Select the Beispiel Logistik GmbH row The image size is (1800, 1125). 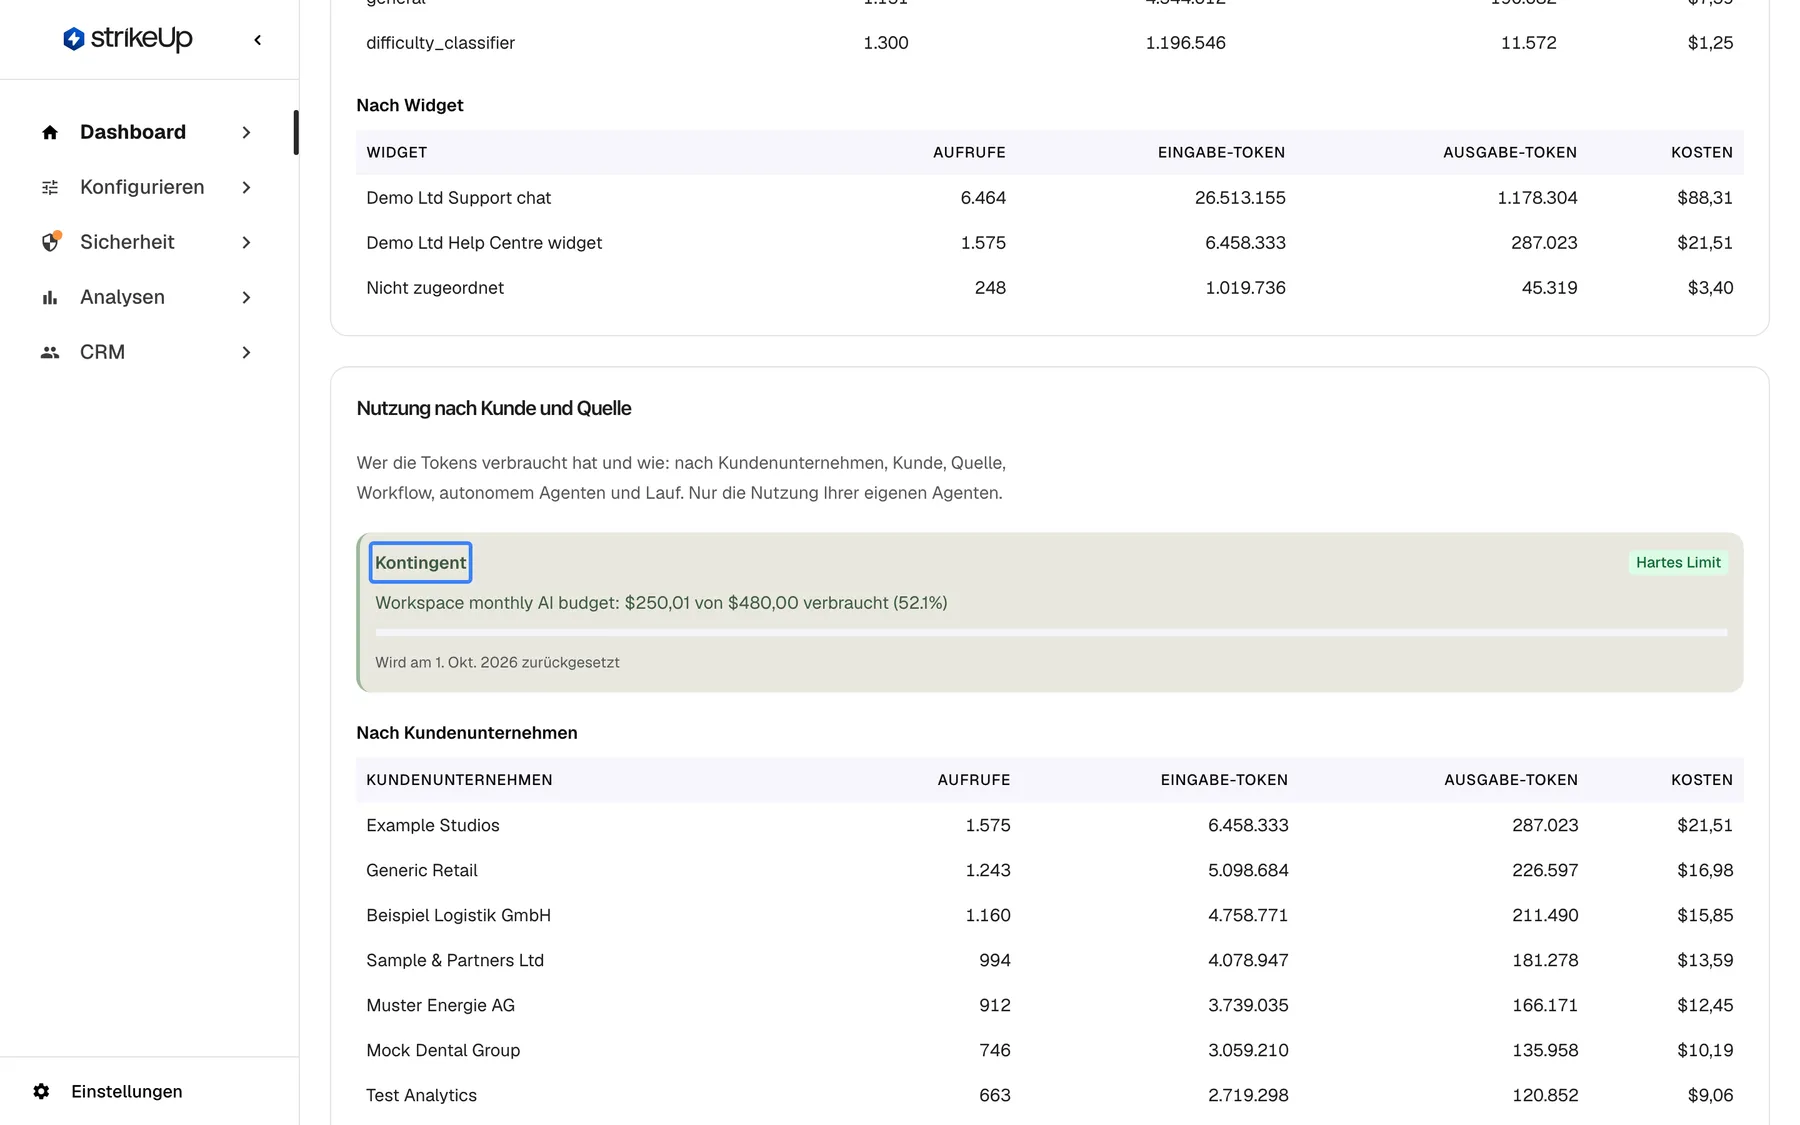click(x=1050, y=915)
